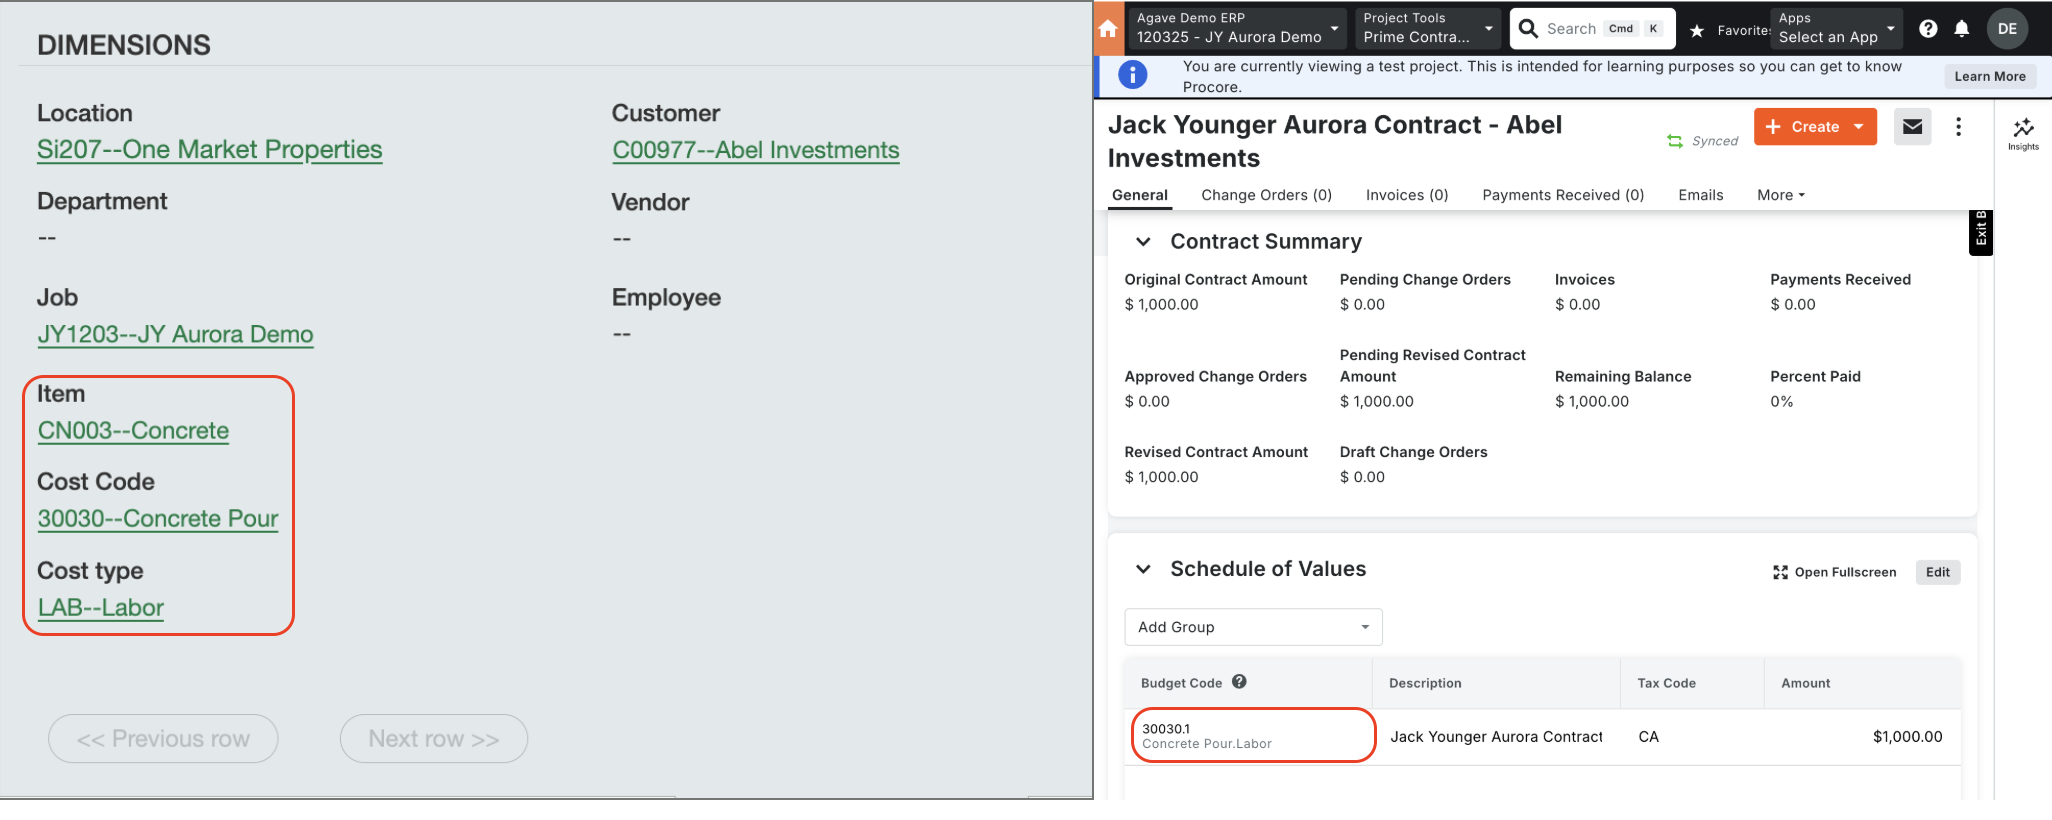Click the DE user avatar
Screen dimensions: 2052x820
(2007, 28)
